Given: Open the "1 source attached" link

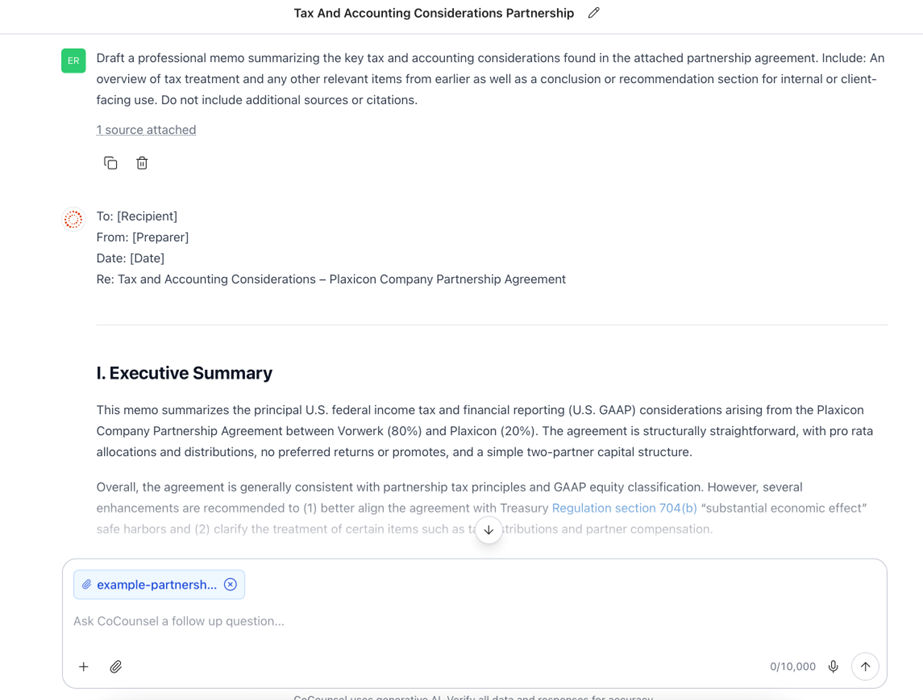Looking at the screenshot, I should pyautogui.click(x=146, y=130).
